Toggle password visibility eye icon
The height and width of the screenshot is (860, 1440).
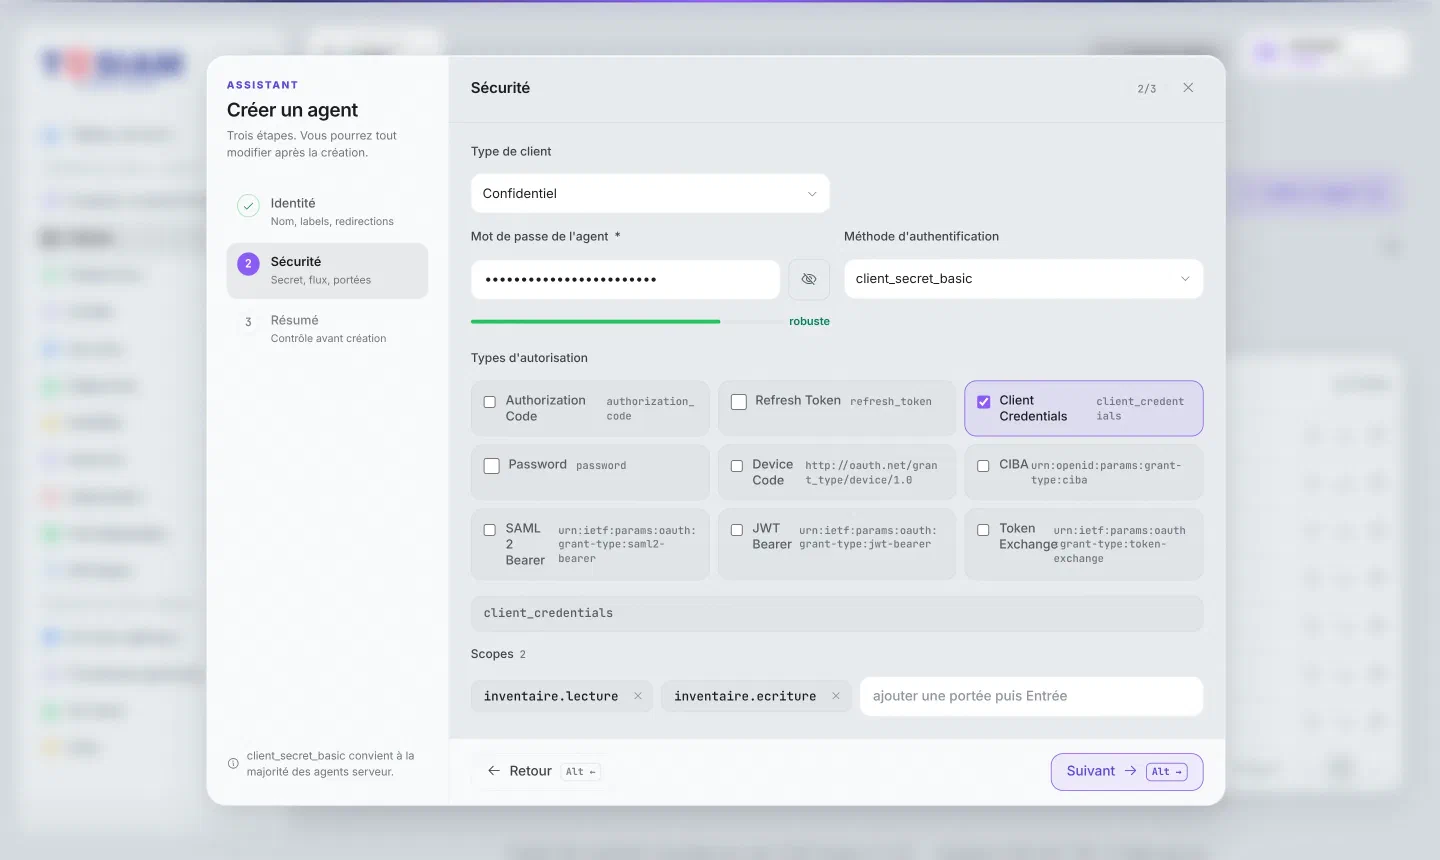(809, 279)
